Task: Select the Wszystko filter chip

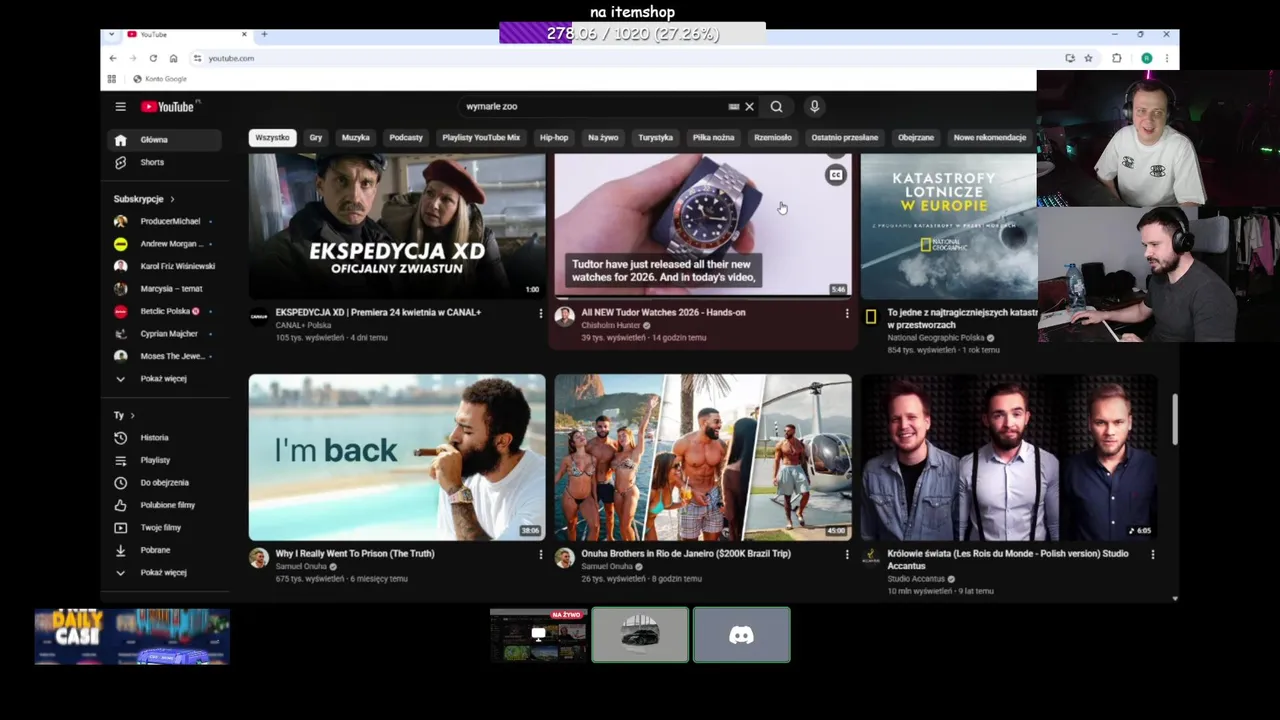Action: click(x=272, y=137)
